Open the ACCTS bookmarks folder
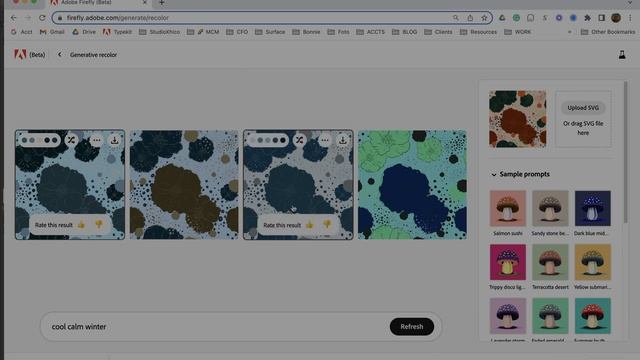 coord(370,32)
